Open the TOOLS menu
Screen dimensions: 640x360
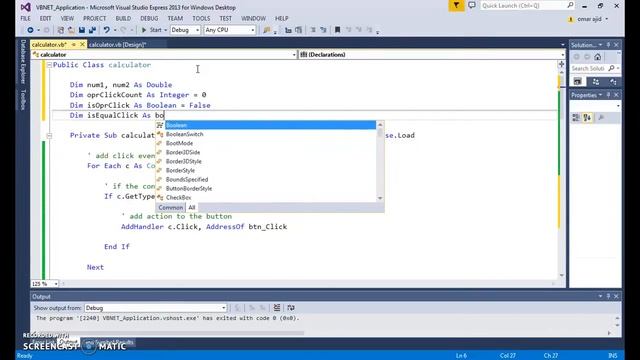201,18
